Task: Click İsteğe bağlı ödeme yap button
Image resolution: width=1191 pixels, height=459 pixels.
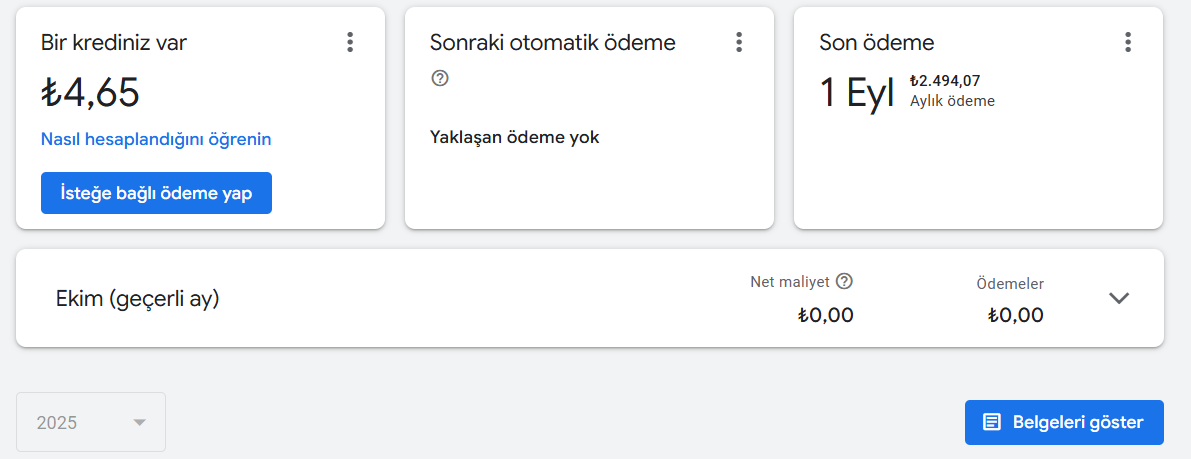Action: 156,193
